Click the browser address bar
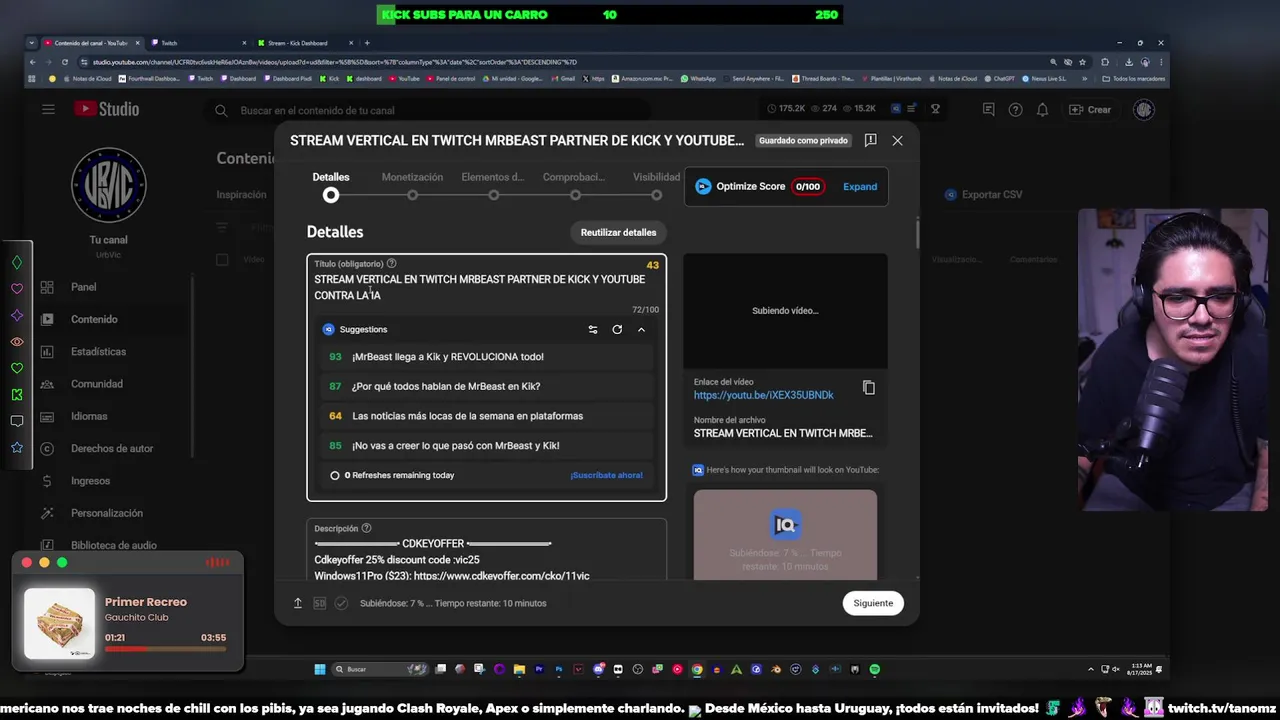This screenshot has width=1280, height=720. click(560, 62)
